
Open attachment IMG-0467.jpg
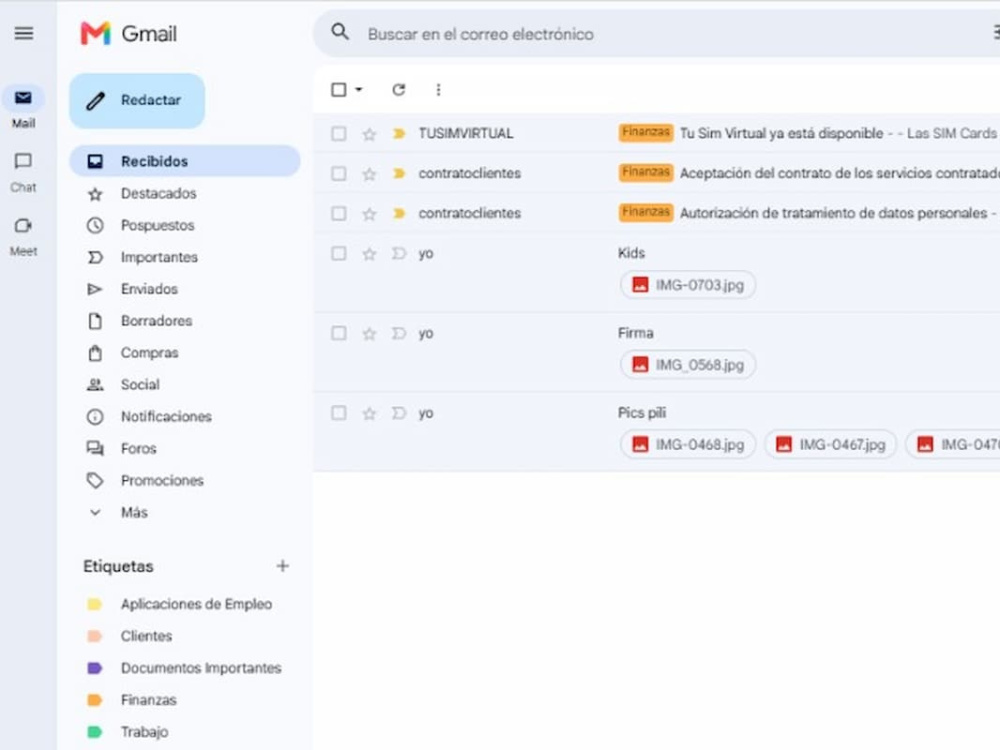(830, 445)
